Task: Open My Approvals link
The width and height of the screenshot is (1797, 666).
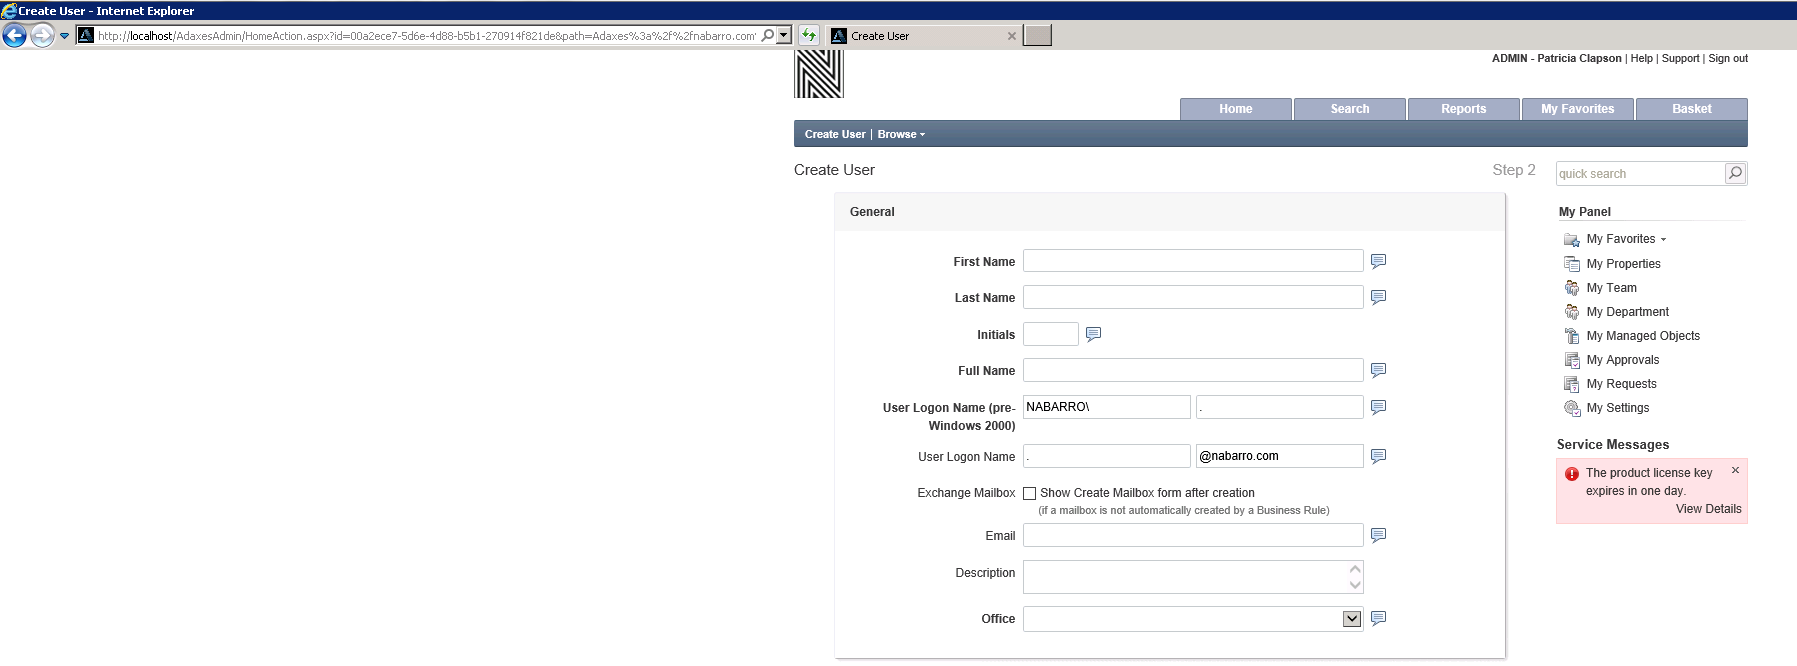Action: [1623, 360]
